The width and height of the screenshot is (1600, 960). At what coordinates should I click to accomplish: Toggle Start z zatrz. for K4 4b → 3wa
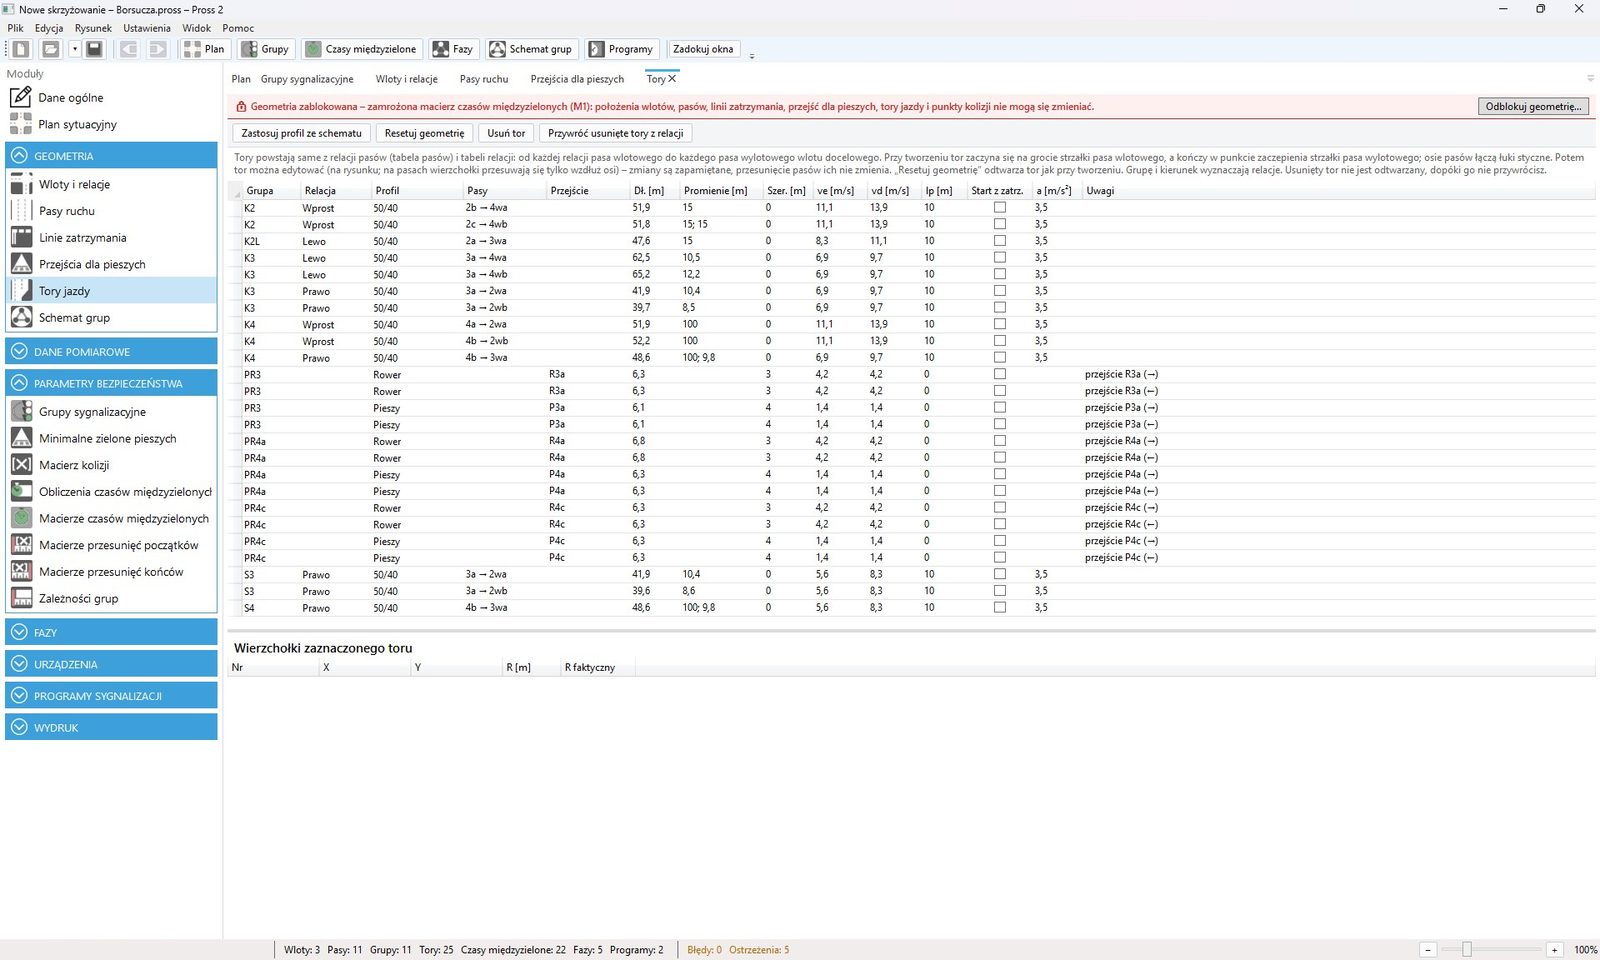point(999,357)
